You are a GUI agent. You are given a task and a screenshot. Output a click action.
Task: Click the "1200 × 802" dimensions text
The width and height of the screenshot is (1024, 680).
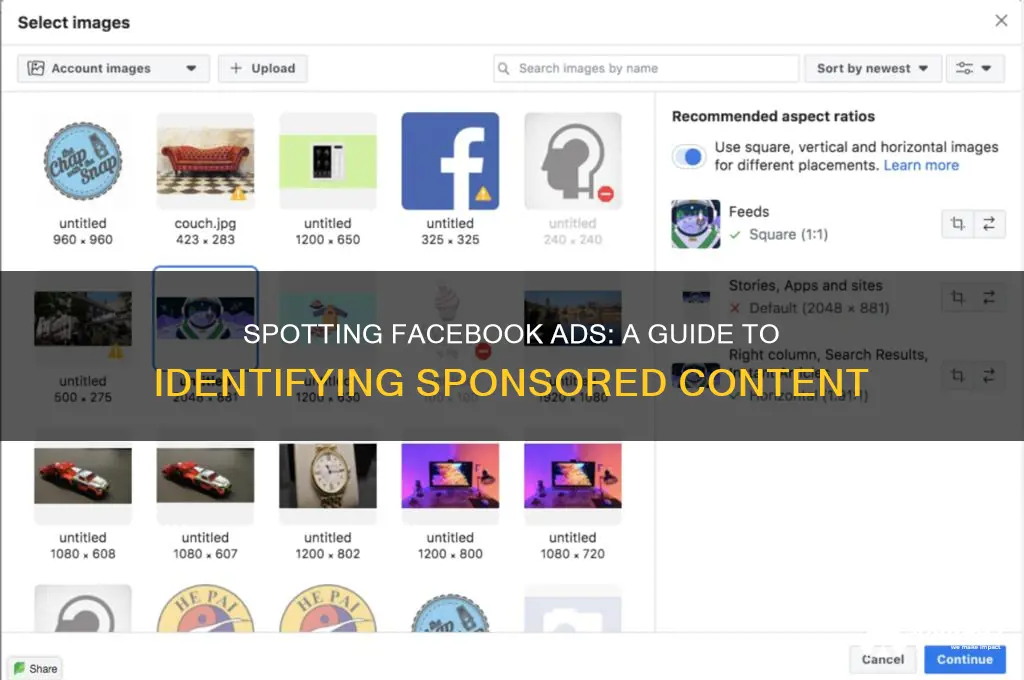pyautogui.click(x=328, y=554)
